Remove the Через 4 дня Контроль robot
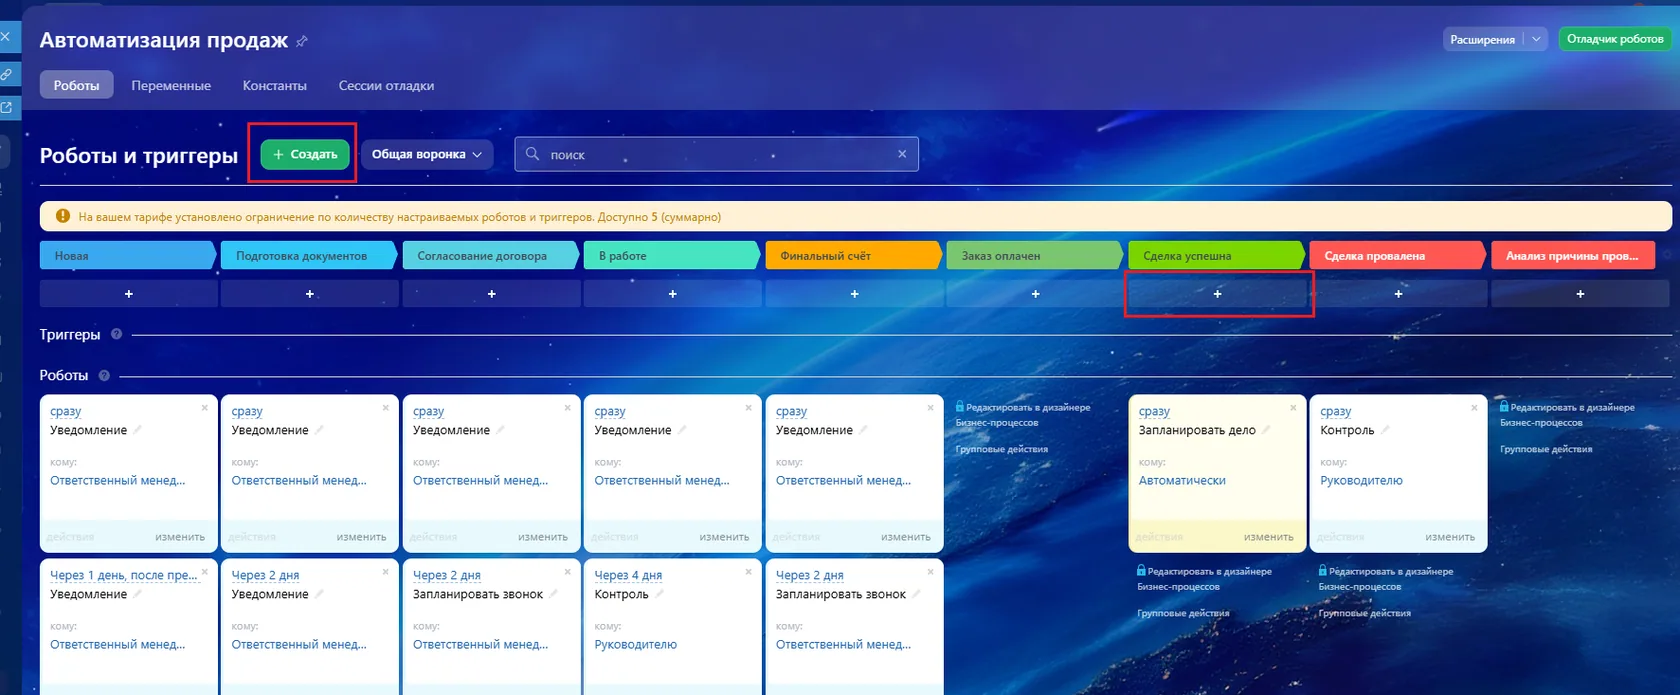1680x695 pixels. (748, 572)
